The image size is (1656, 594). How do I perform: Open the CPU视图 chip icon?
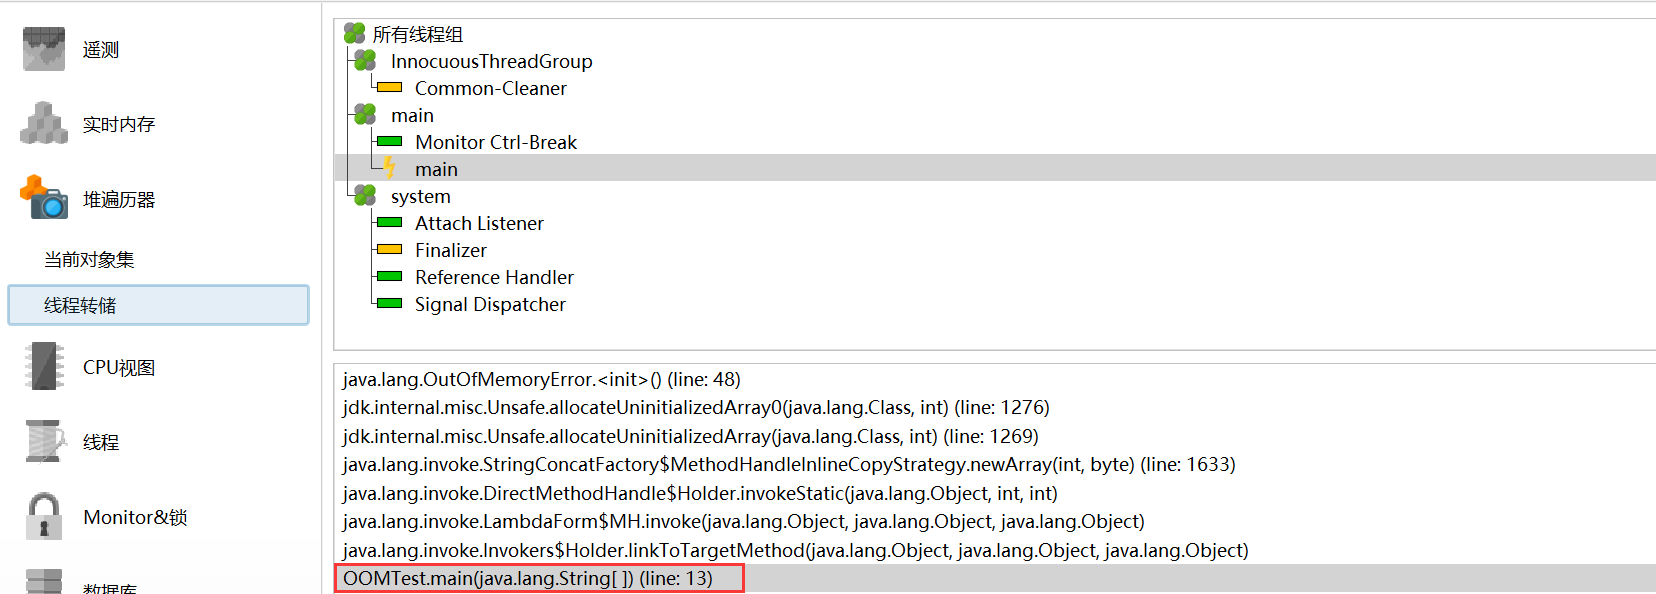(44, 366)
